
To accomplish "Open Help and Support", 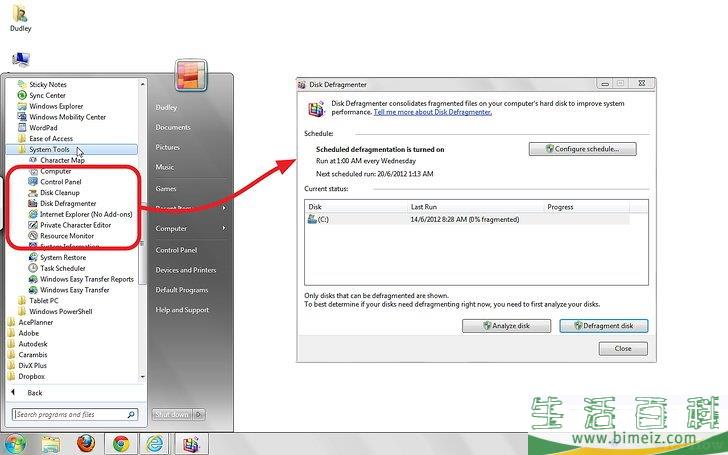I will tap(182, 310).
